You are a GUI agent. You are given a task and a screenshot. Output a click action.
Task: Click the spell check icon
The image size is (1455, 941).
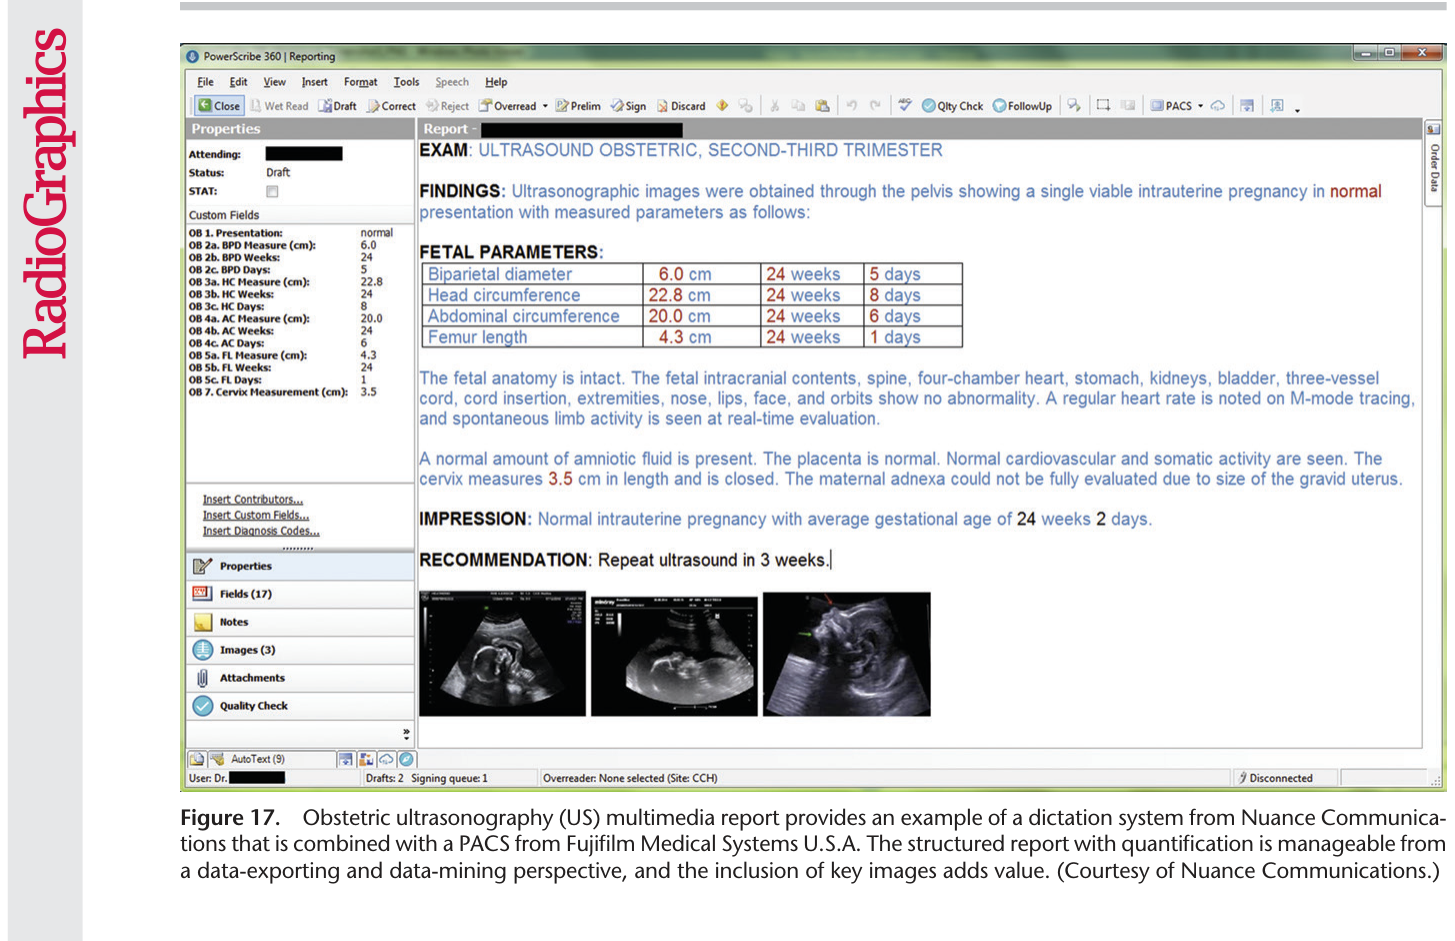[905, 105]
